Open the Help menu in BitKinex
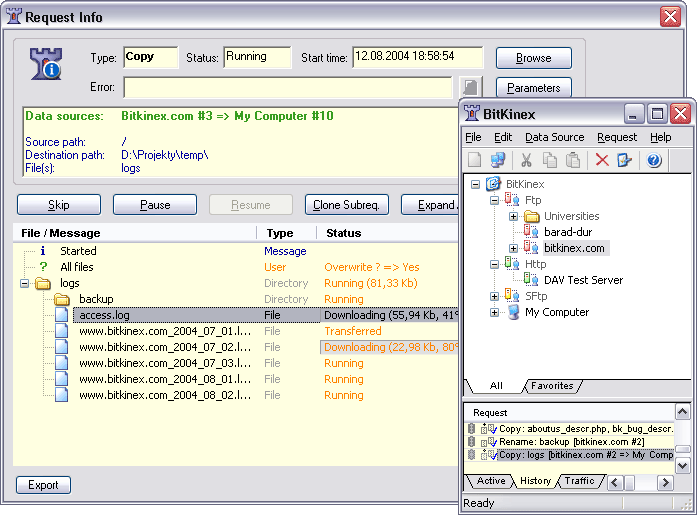This screenshot has width=697, height=515. tap(661, 137)
